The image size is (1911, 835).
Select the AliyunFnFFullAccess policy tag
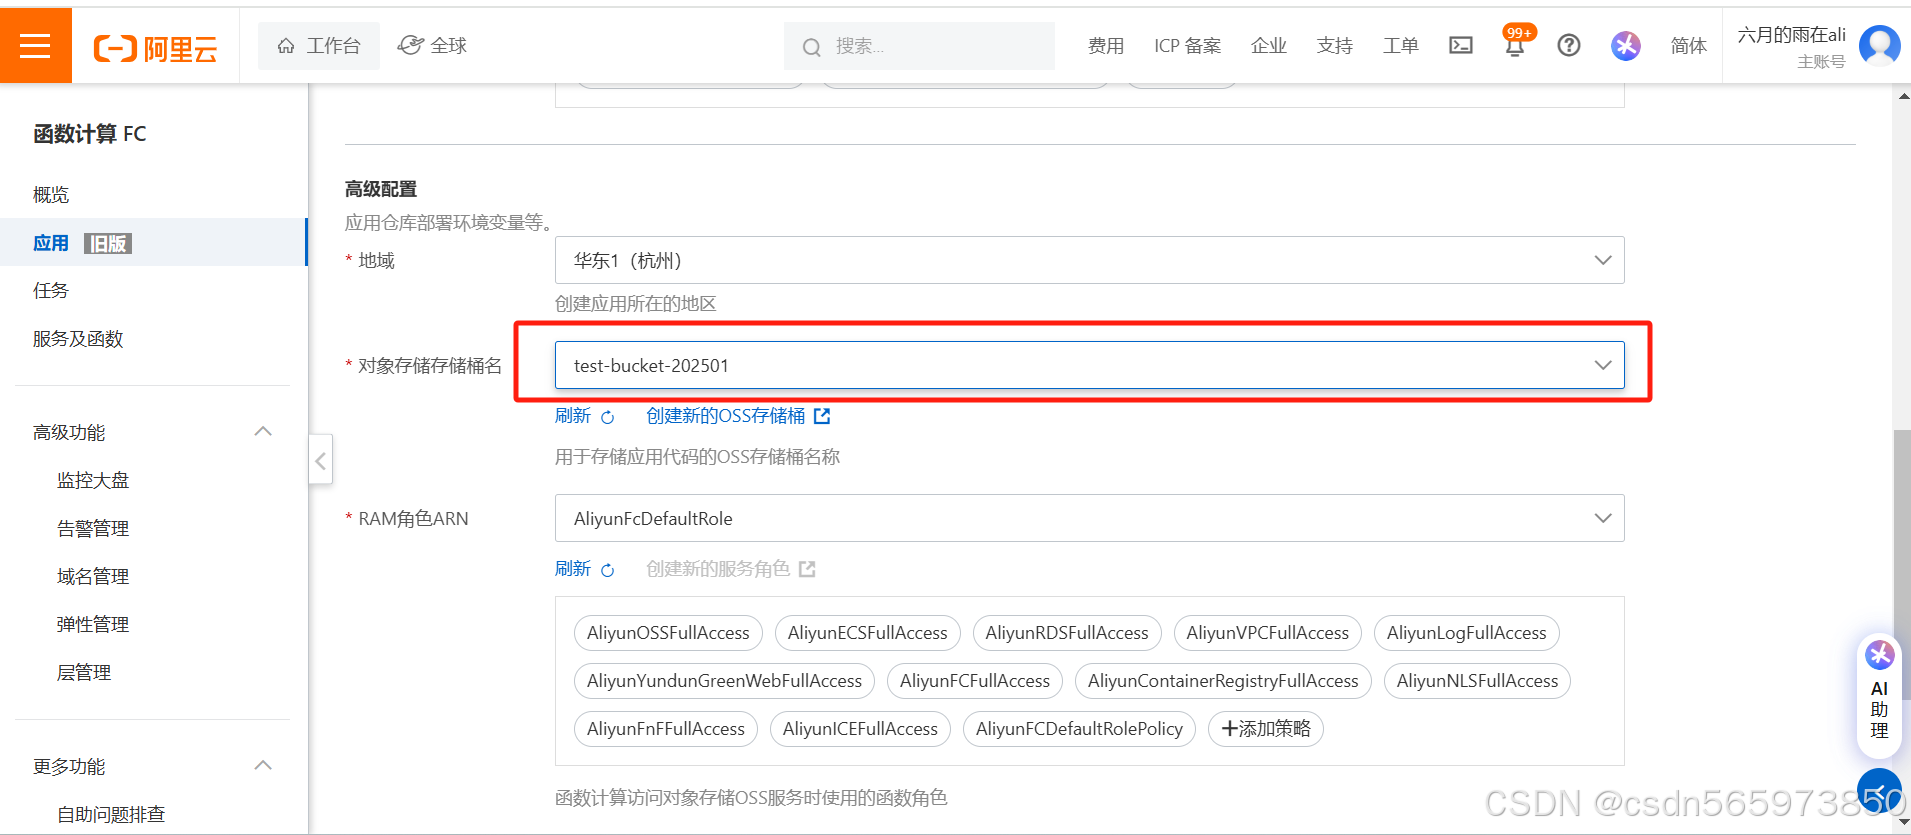pyautogui.click(x=666, y=729)
